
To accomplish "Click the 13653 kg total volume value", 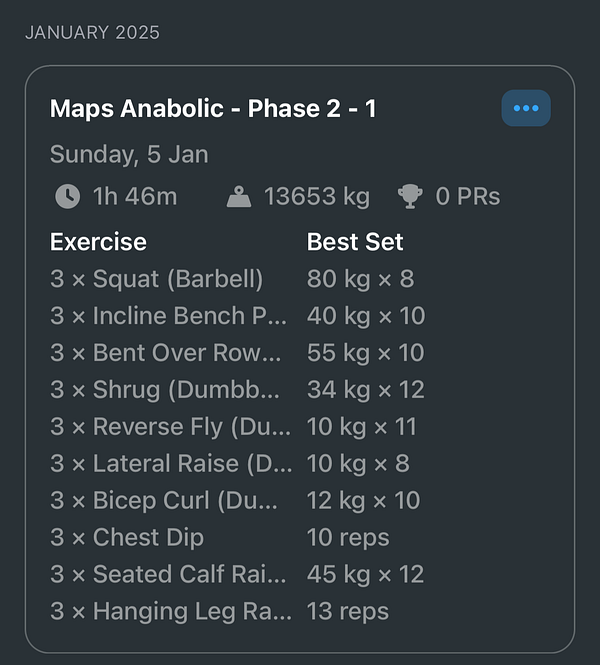I will (316, 197).
